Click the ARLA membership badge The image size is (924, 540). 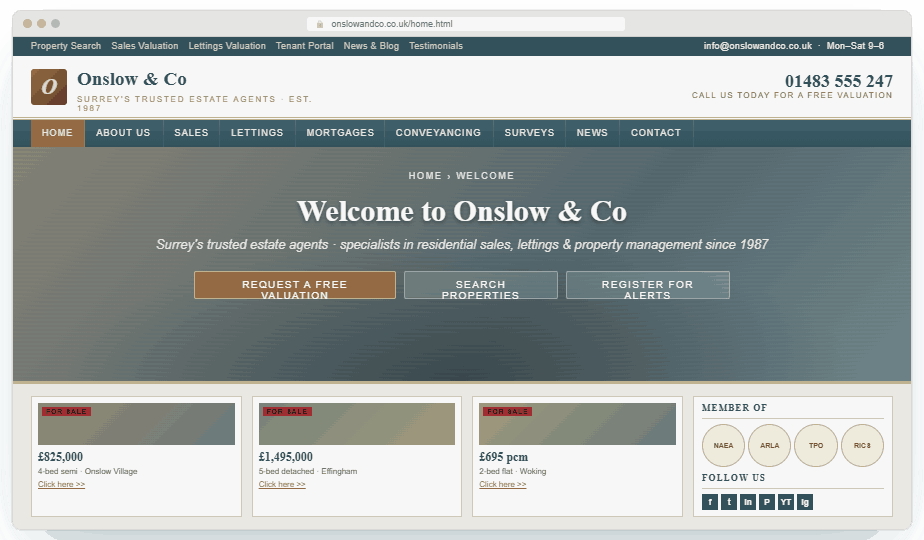pos(769,445)
